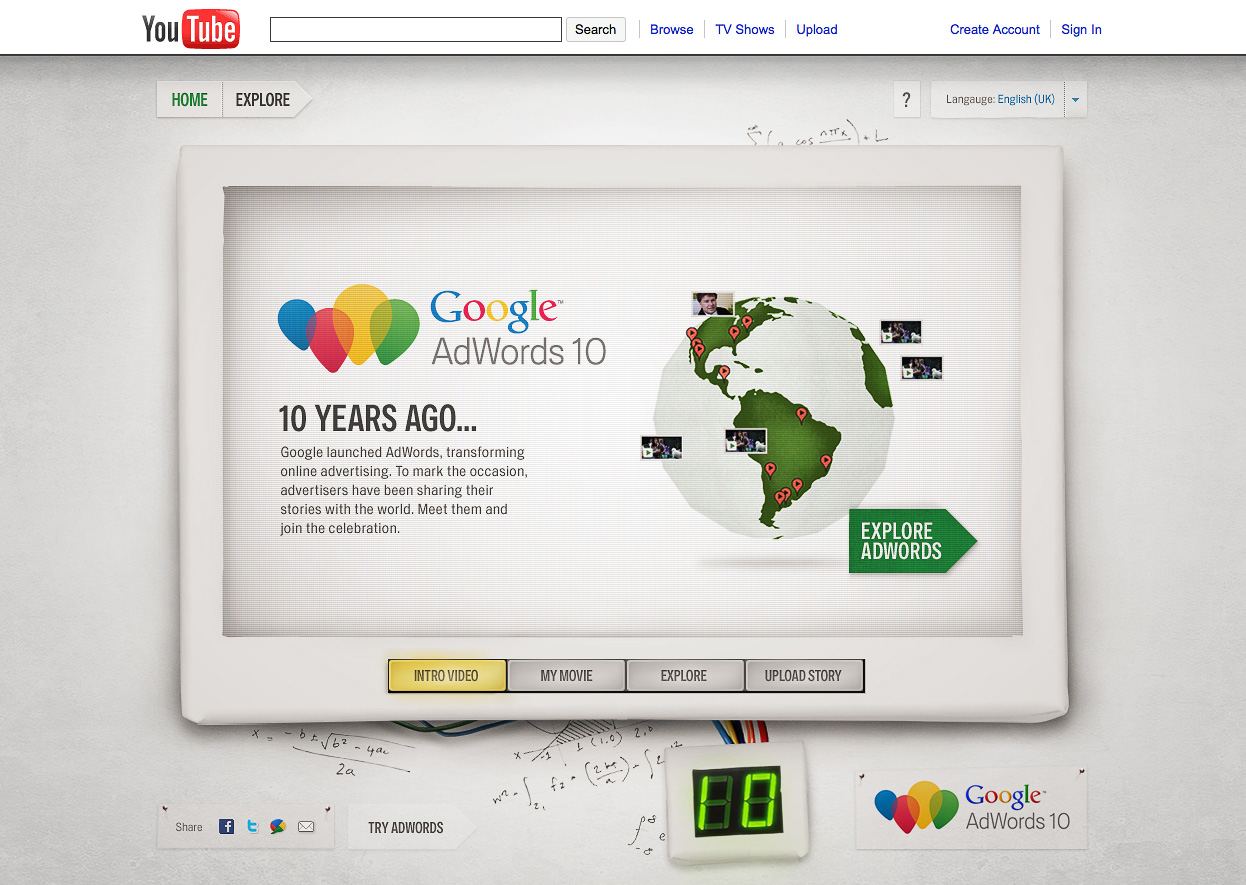Open the upper video thumbnail right of globe
This screenshot has width=1246, height=885.
point(900,332)
